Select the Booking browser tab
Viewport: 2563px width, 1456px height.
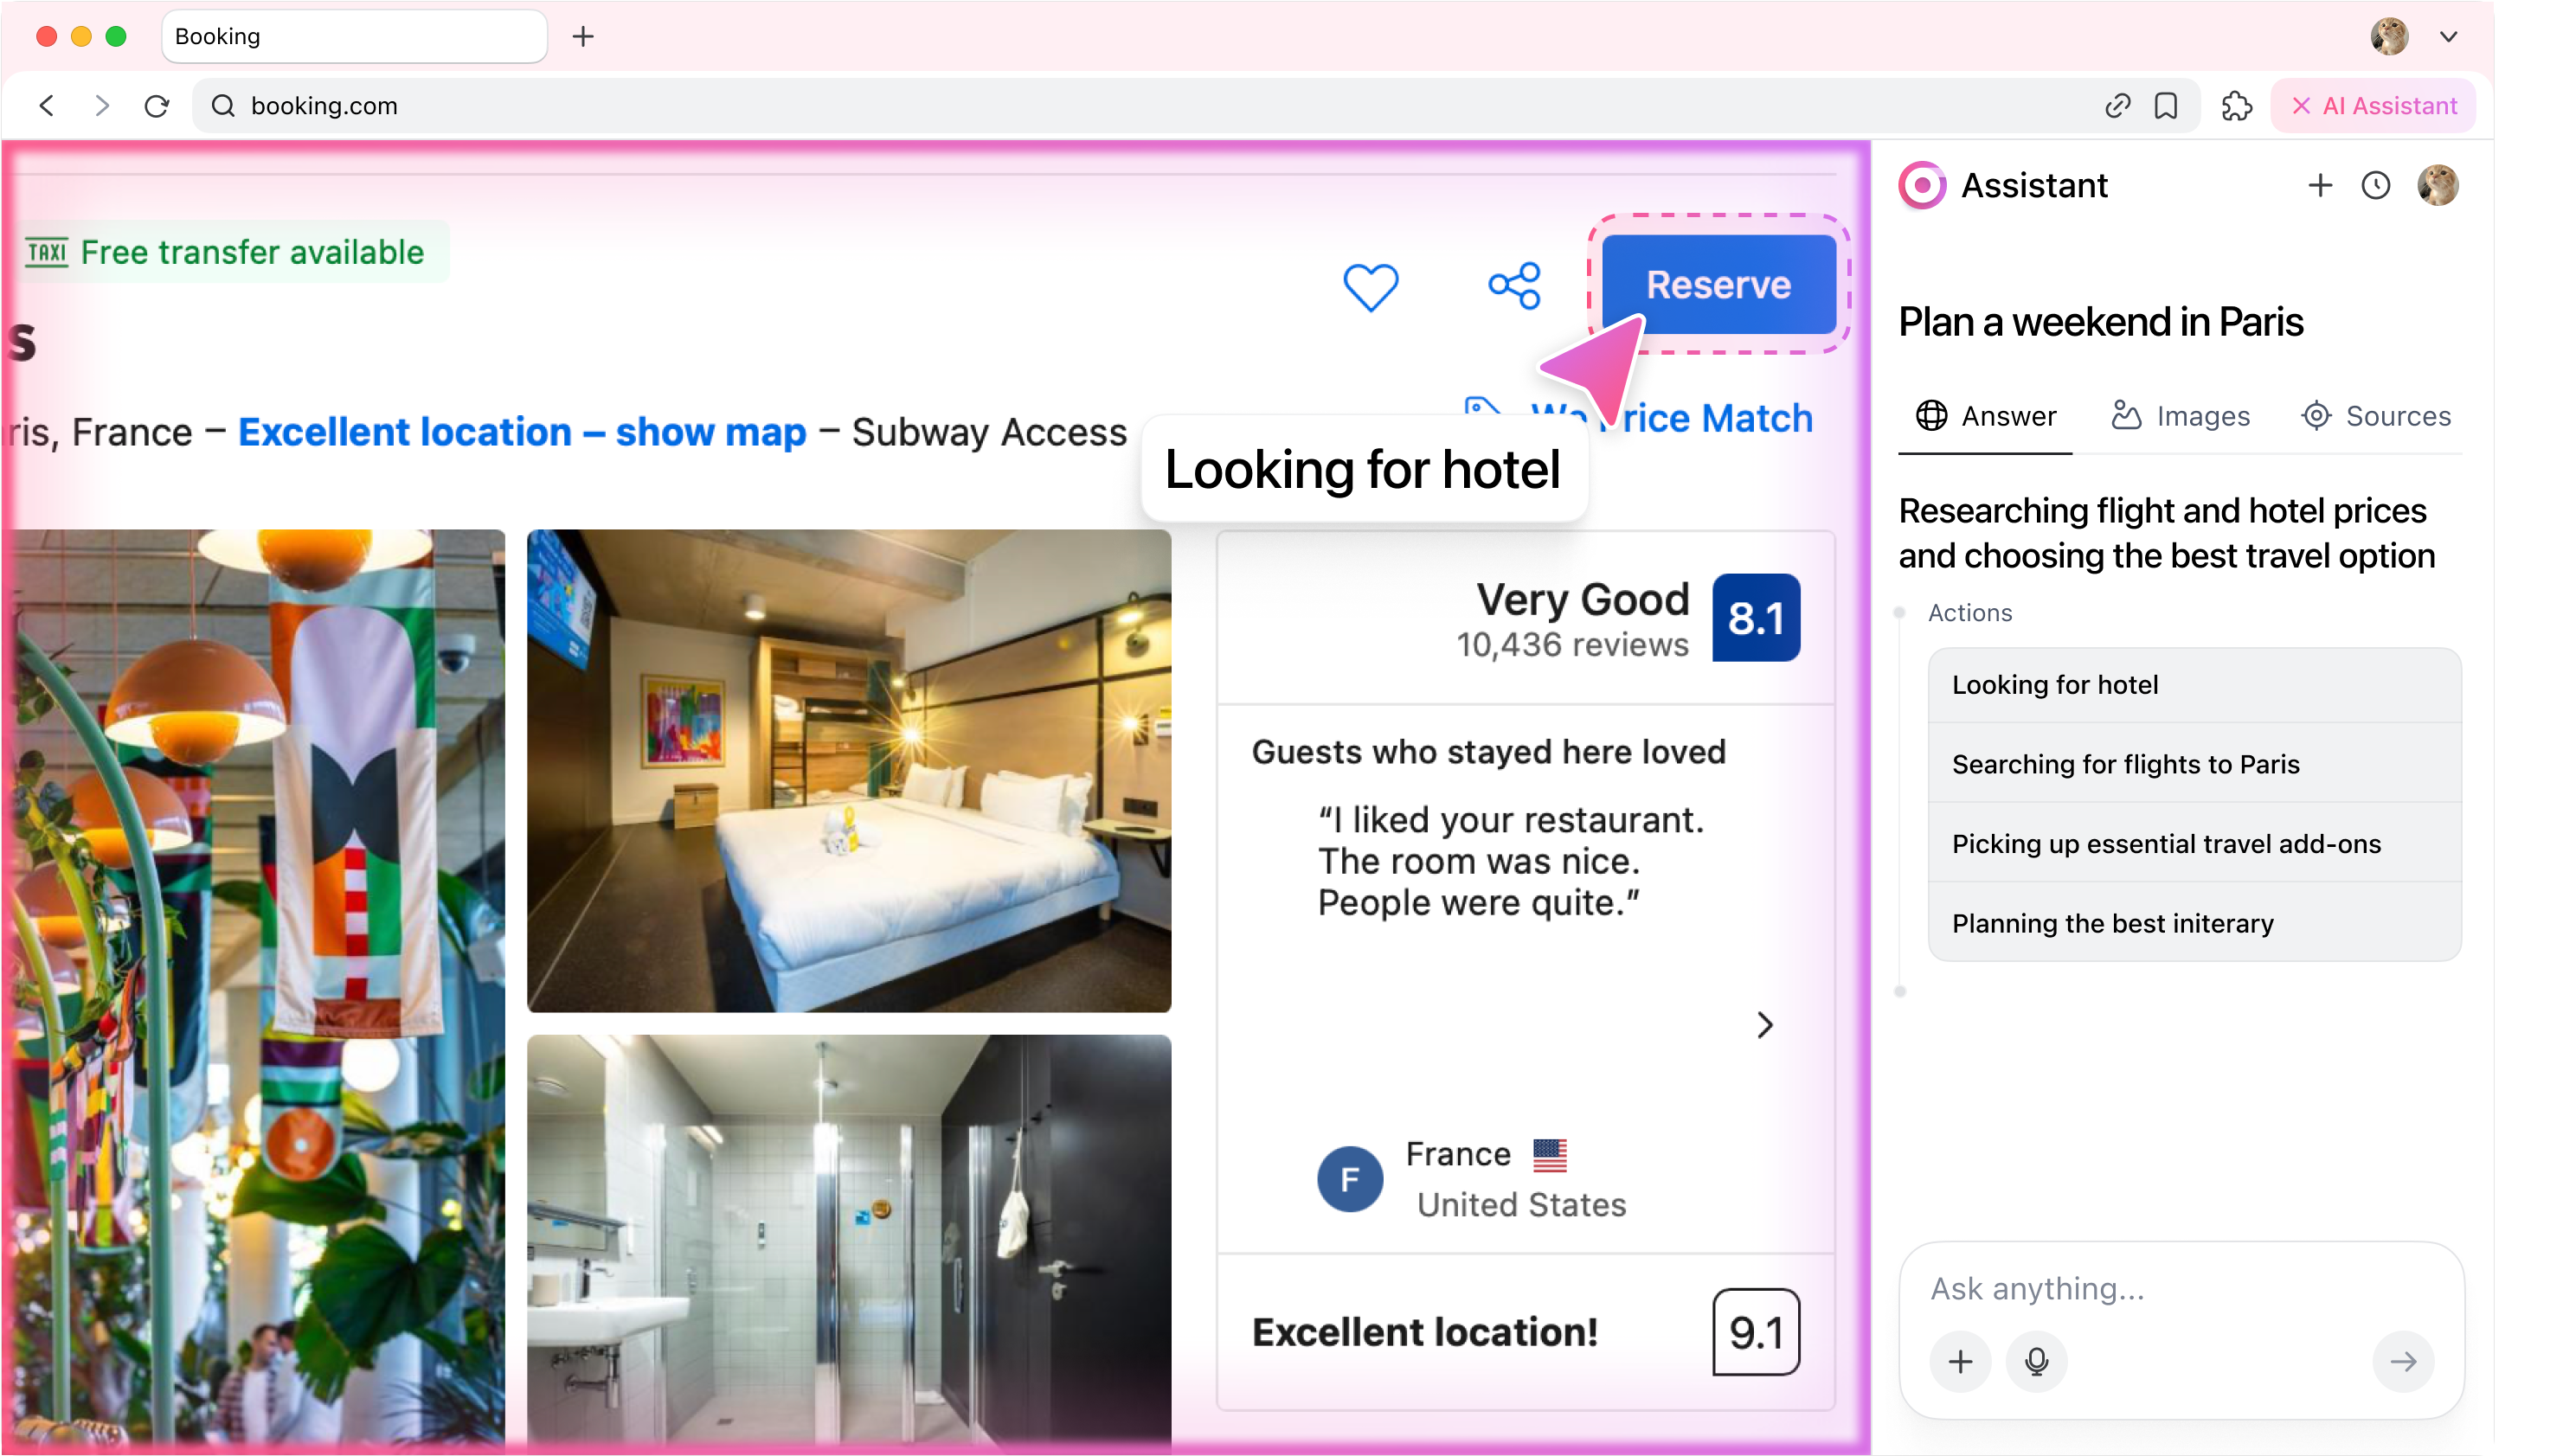tap(354, 37)
